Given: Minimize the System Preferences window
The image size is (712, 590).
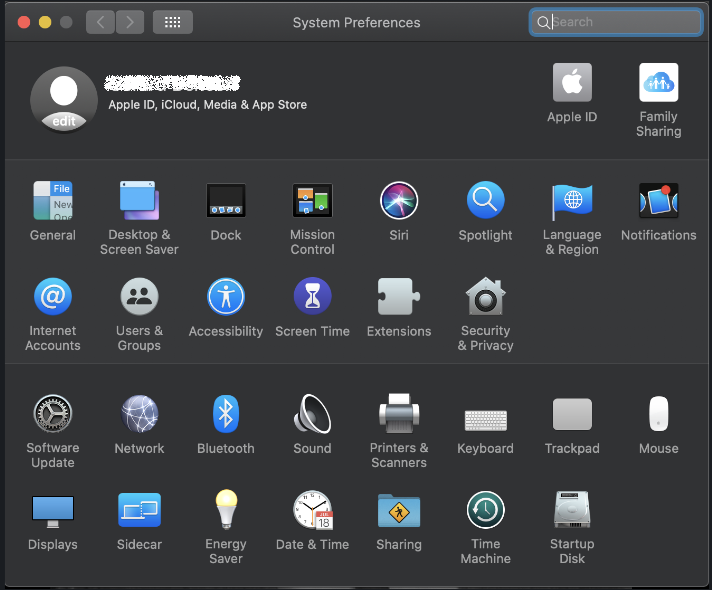Looking at the screenshot, I should (45, 22).
